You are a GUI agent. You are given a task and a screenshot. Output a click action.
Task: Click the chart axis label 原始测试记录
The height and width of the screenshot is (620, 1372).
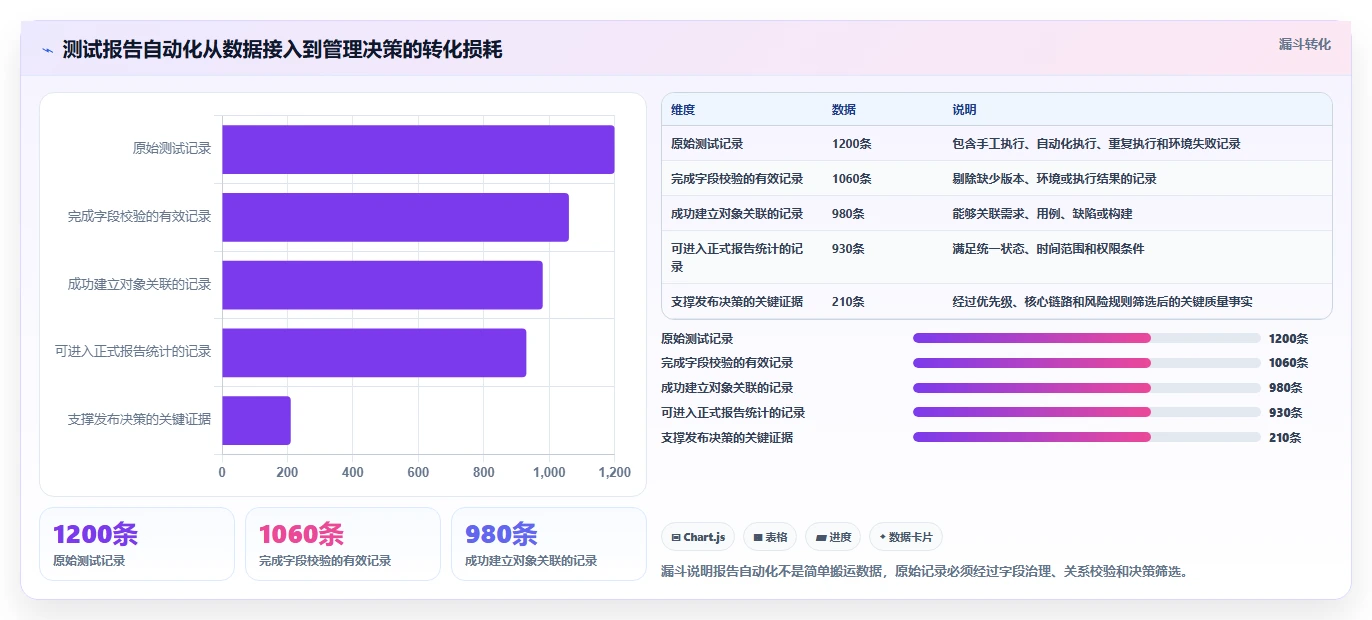pyautogui.click(x=172, y=149)
